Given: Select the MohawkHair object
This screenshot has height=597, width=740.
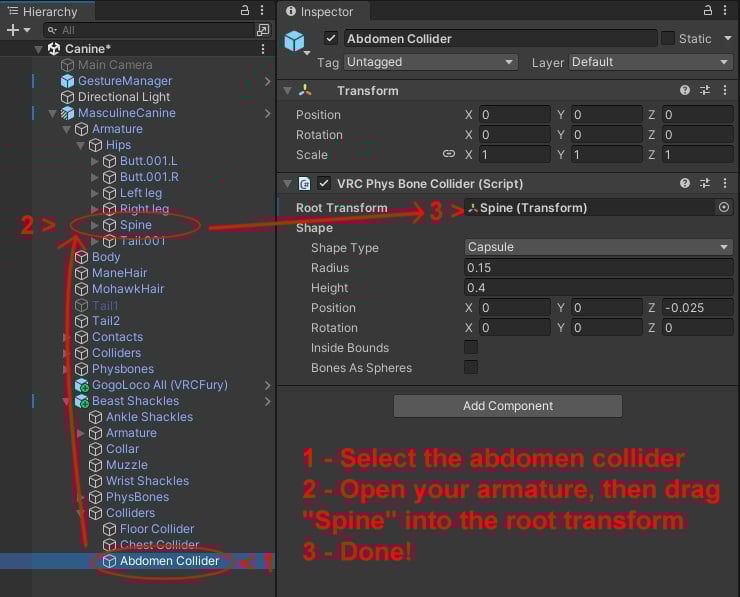Looking at the screenshot, I should pyautogui.click(x=128, y=289).
